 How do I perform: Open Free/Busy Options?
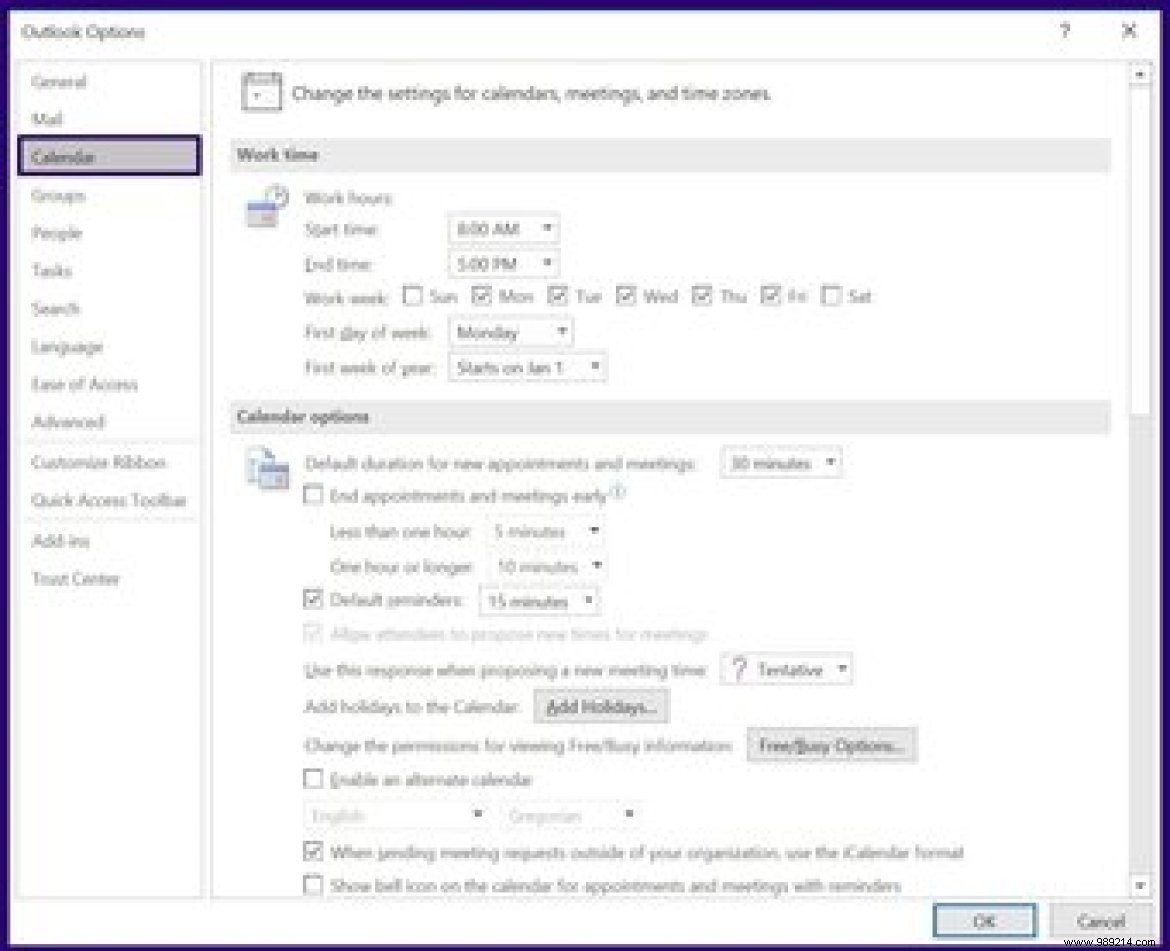click(x=831, y=744)
